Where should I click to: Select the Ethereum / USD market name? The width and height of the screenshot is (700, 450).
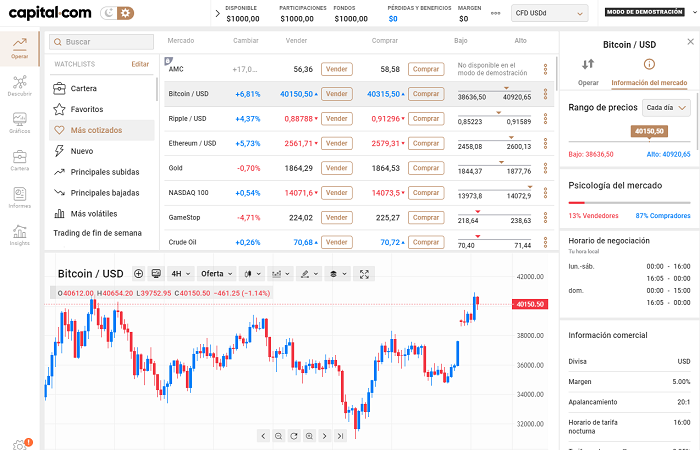pos(192,143)
